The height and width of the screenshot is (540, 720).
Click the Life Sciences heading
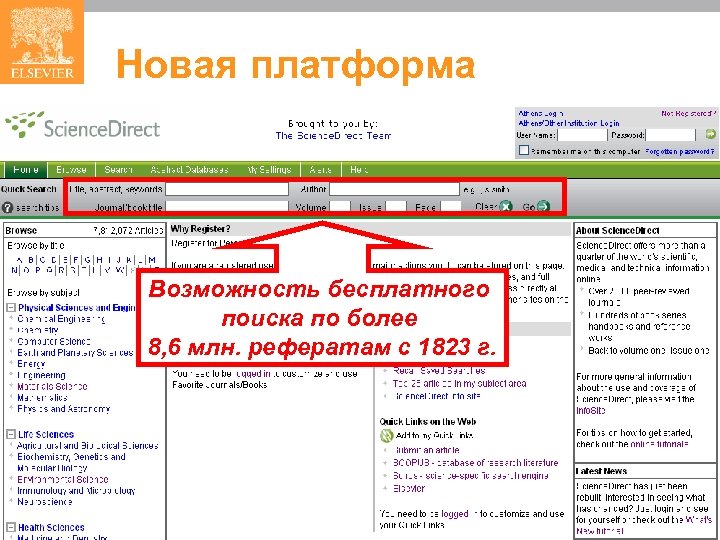(46, 434)
